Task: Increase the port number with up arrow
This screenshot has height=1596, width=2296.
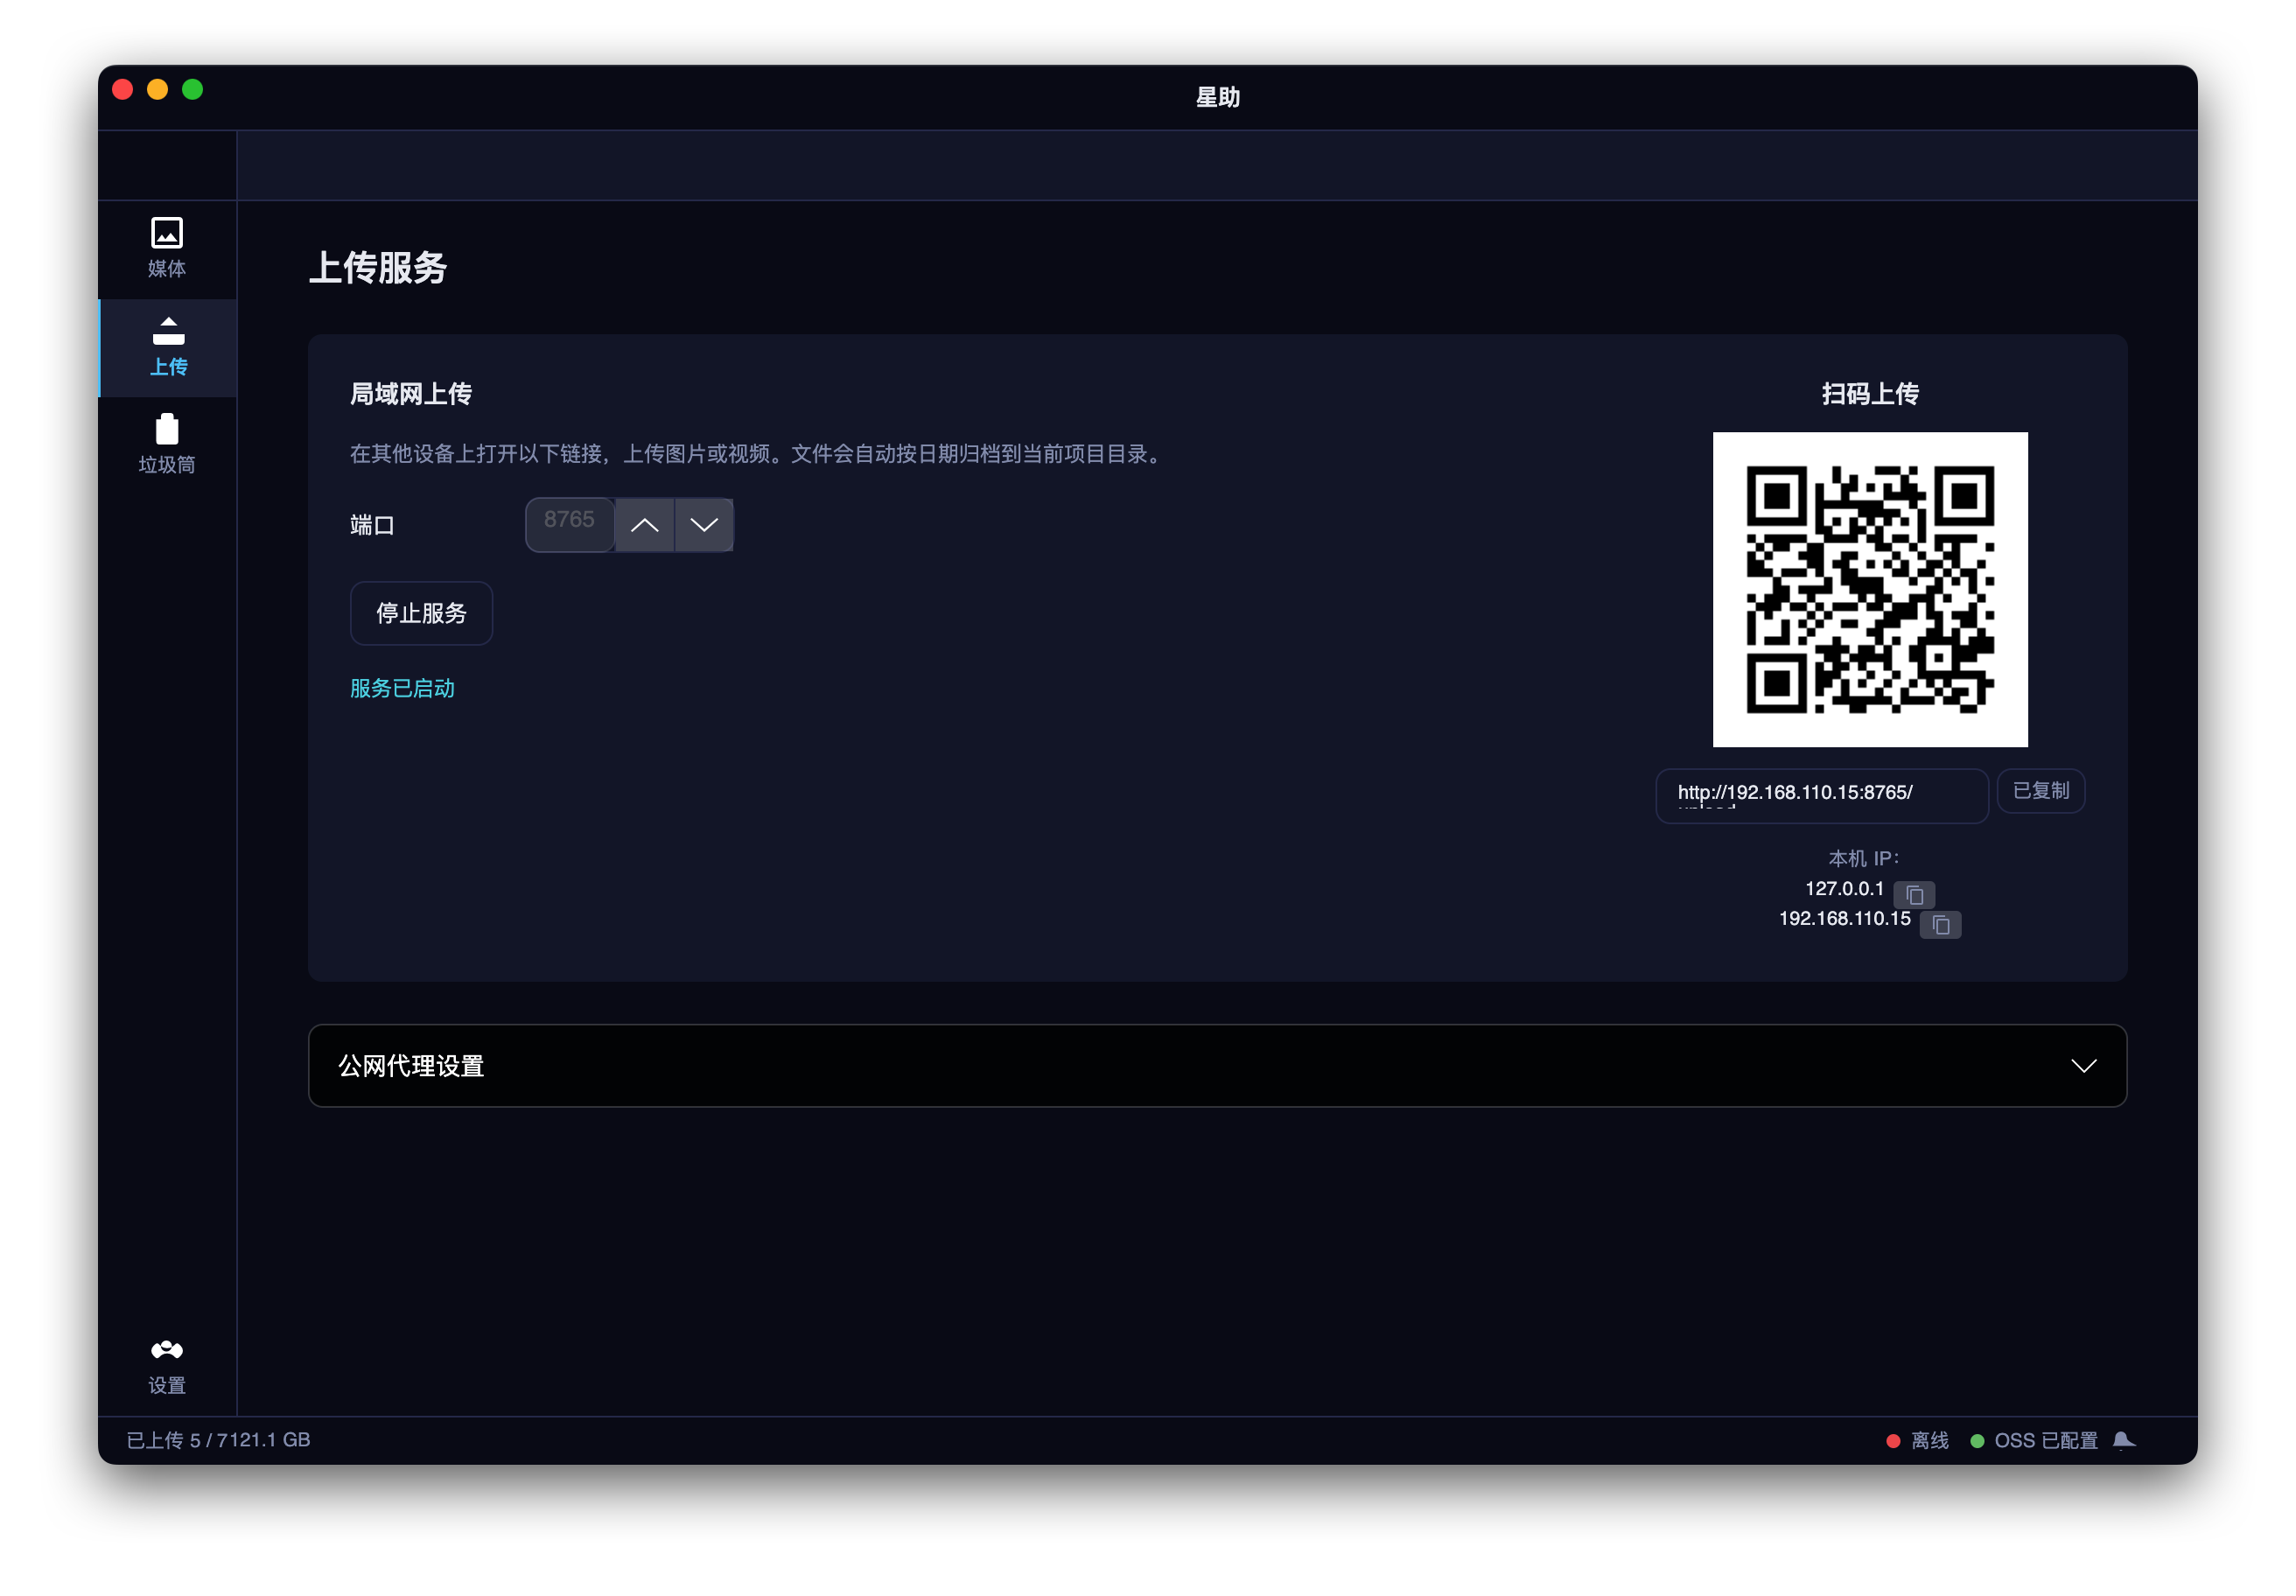Action: click(x=644, y=525)
